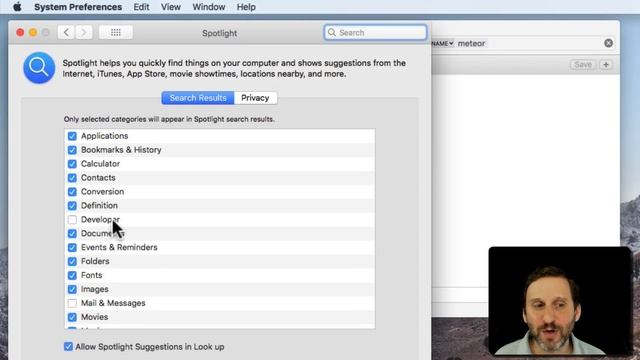Click the Applications label in list
This screenshot has height=360, width=640.
[104, 136]
